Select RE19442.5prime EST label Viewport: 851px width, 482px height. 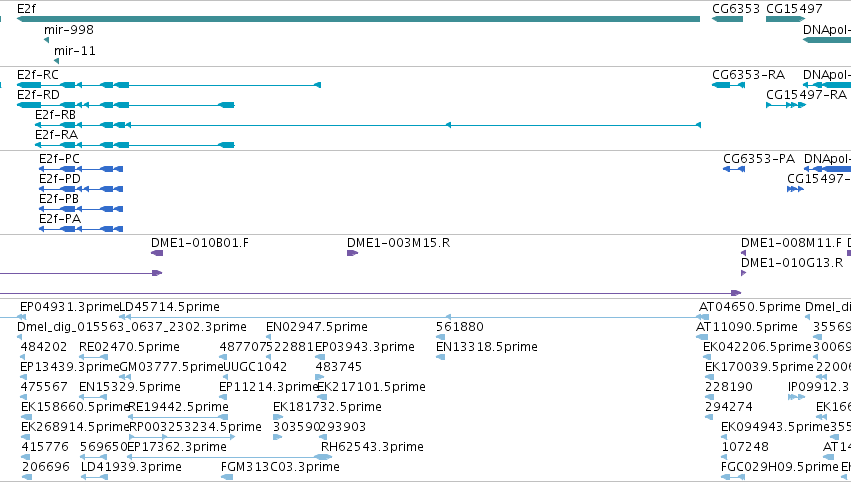pos(179,407)
